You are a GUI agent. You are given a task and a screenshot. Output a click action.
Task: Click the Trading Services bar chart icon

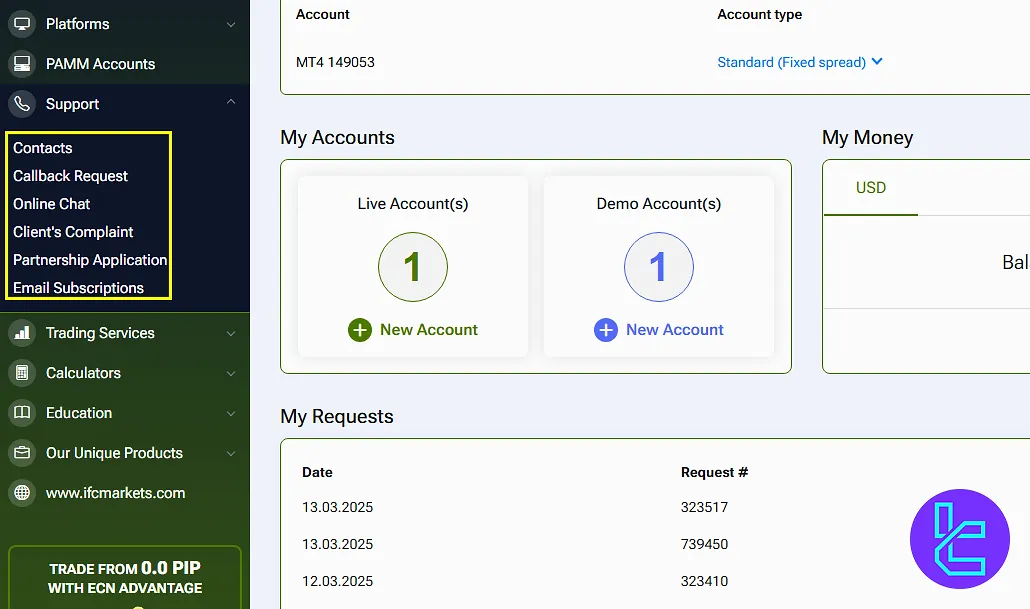coord(21,333)
